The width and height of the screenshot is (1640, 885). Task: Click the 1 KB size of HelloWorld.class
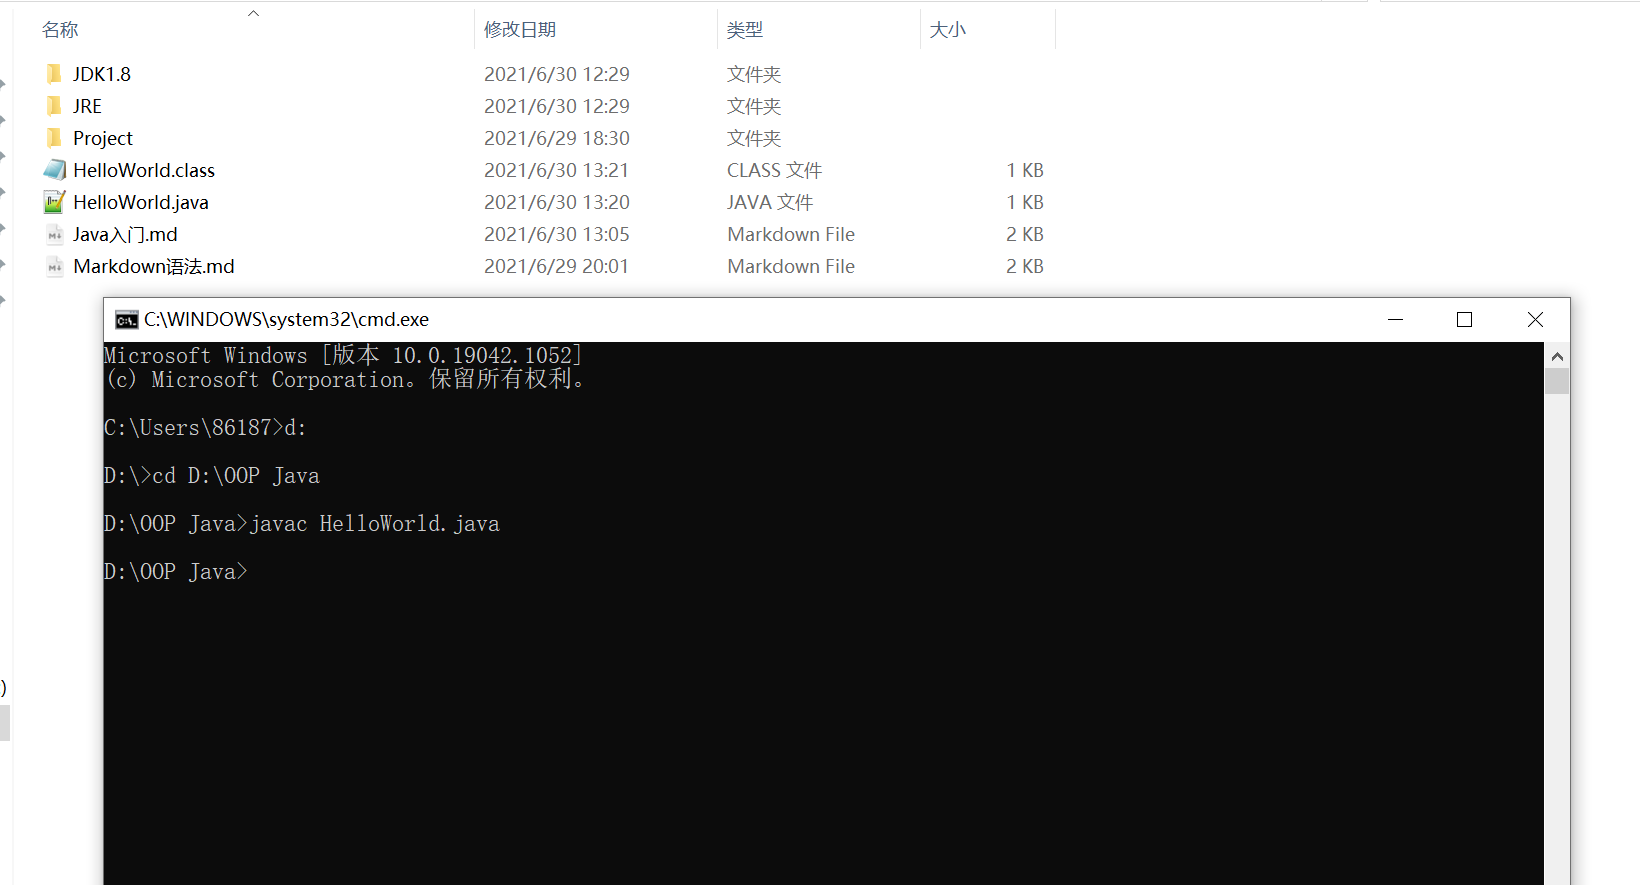[1025, 170]
